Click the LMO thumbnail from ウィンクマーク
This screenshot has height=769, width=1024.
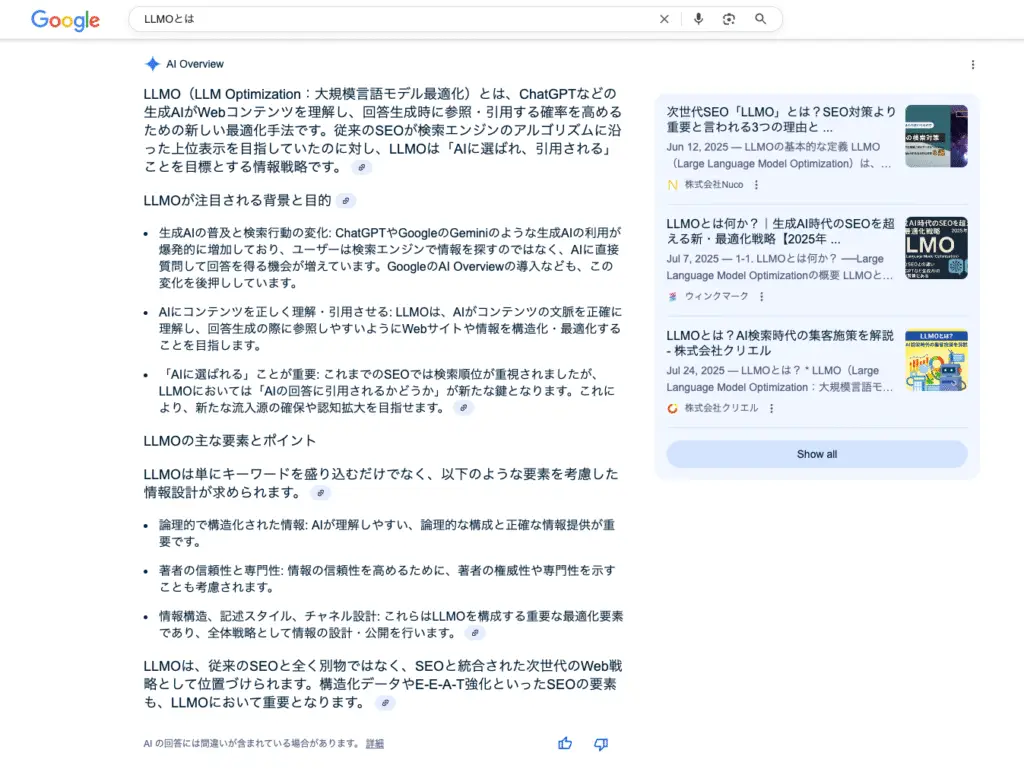coord(936,247)
